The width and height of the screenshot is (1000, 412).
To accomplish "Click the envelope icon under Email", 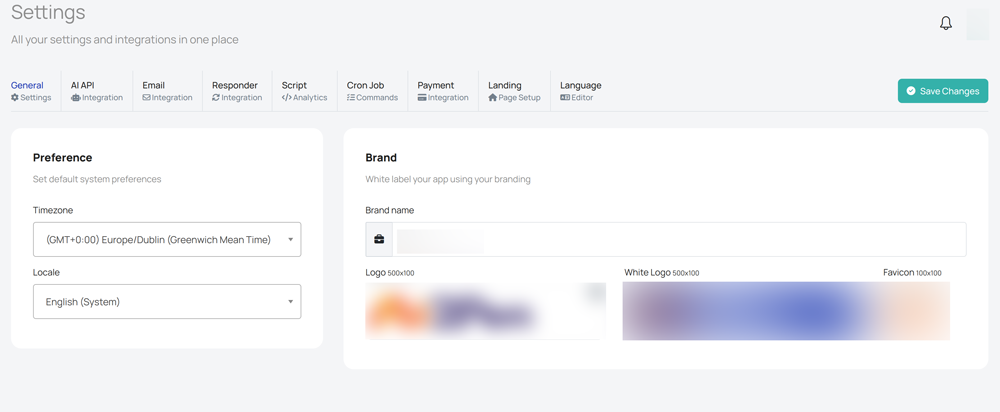I will [147, 98].
